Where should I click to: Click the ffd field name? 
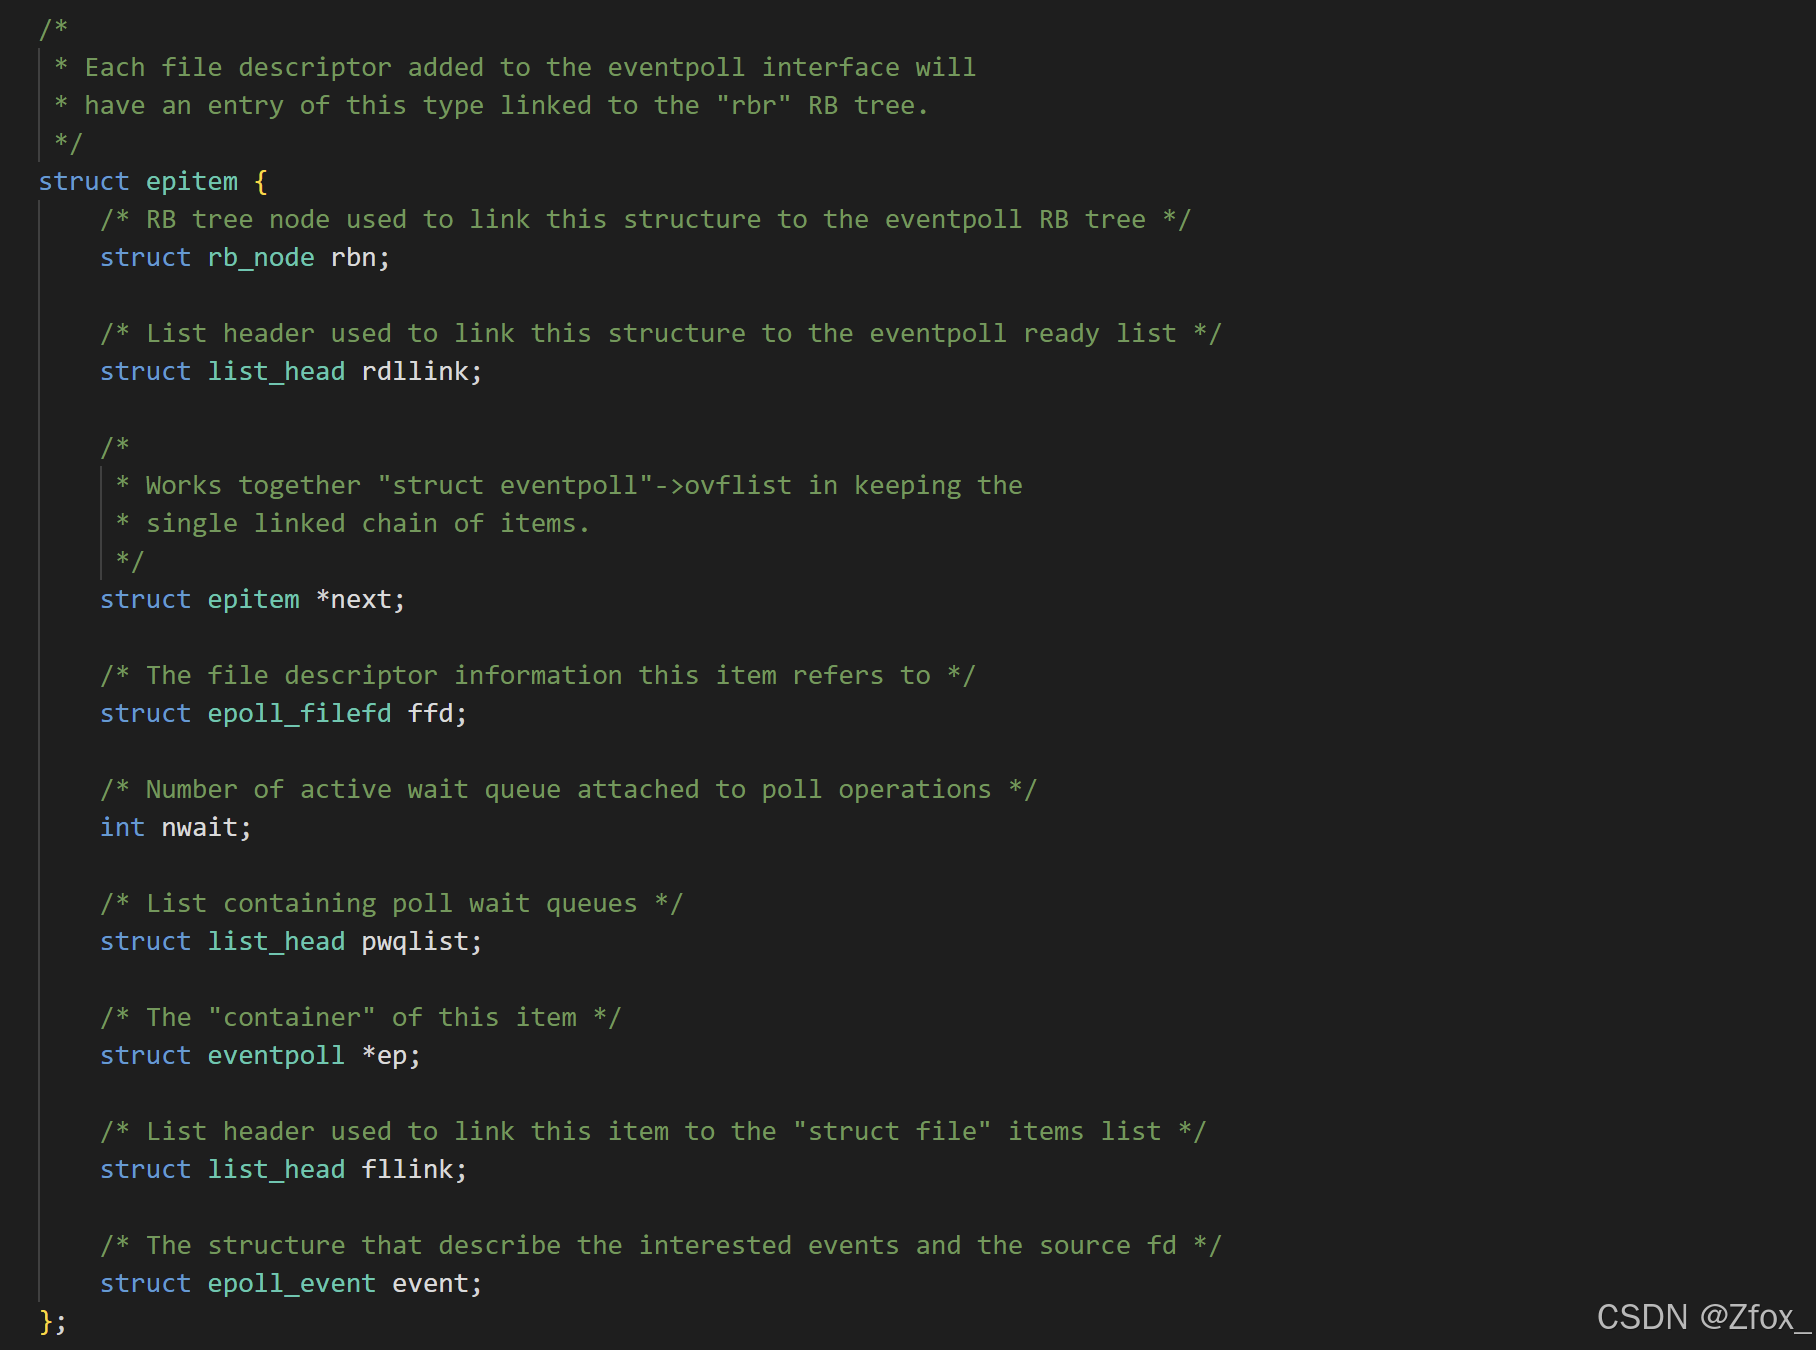coord(431,713)
